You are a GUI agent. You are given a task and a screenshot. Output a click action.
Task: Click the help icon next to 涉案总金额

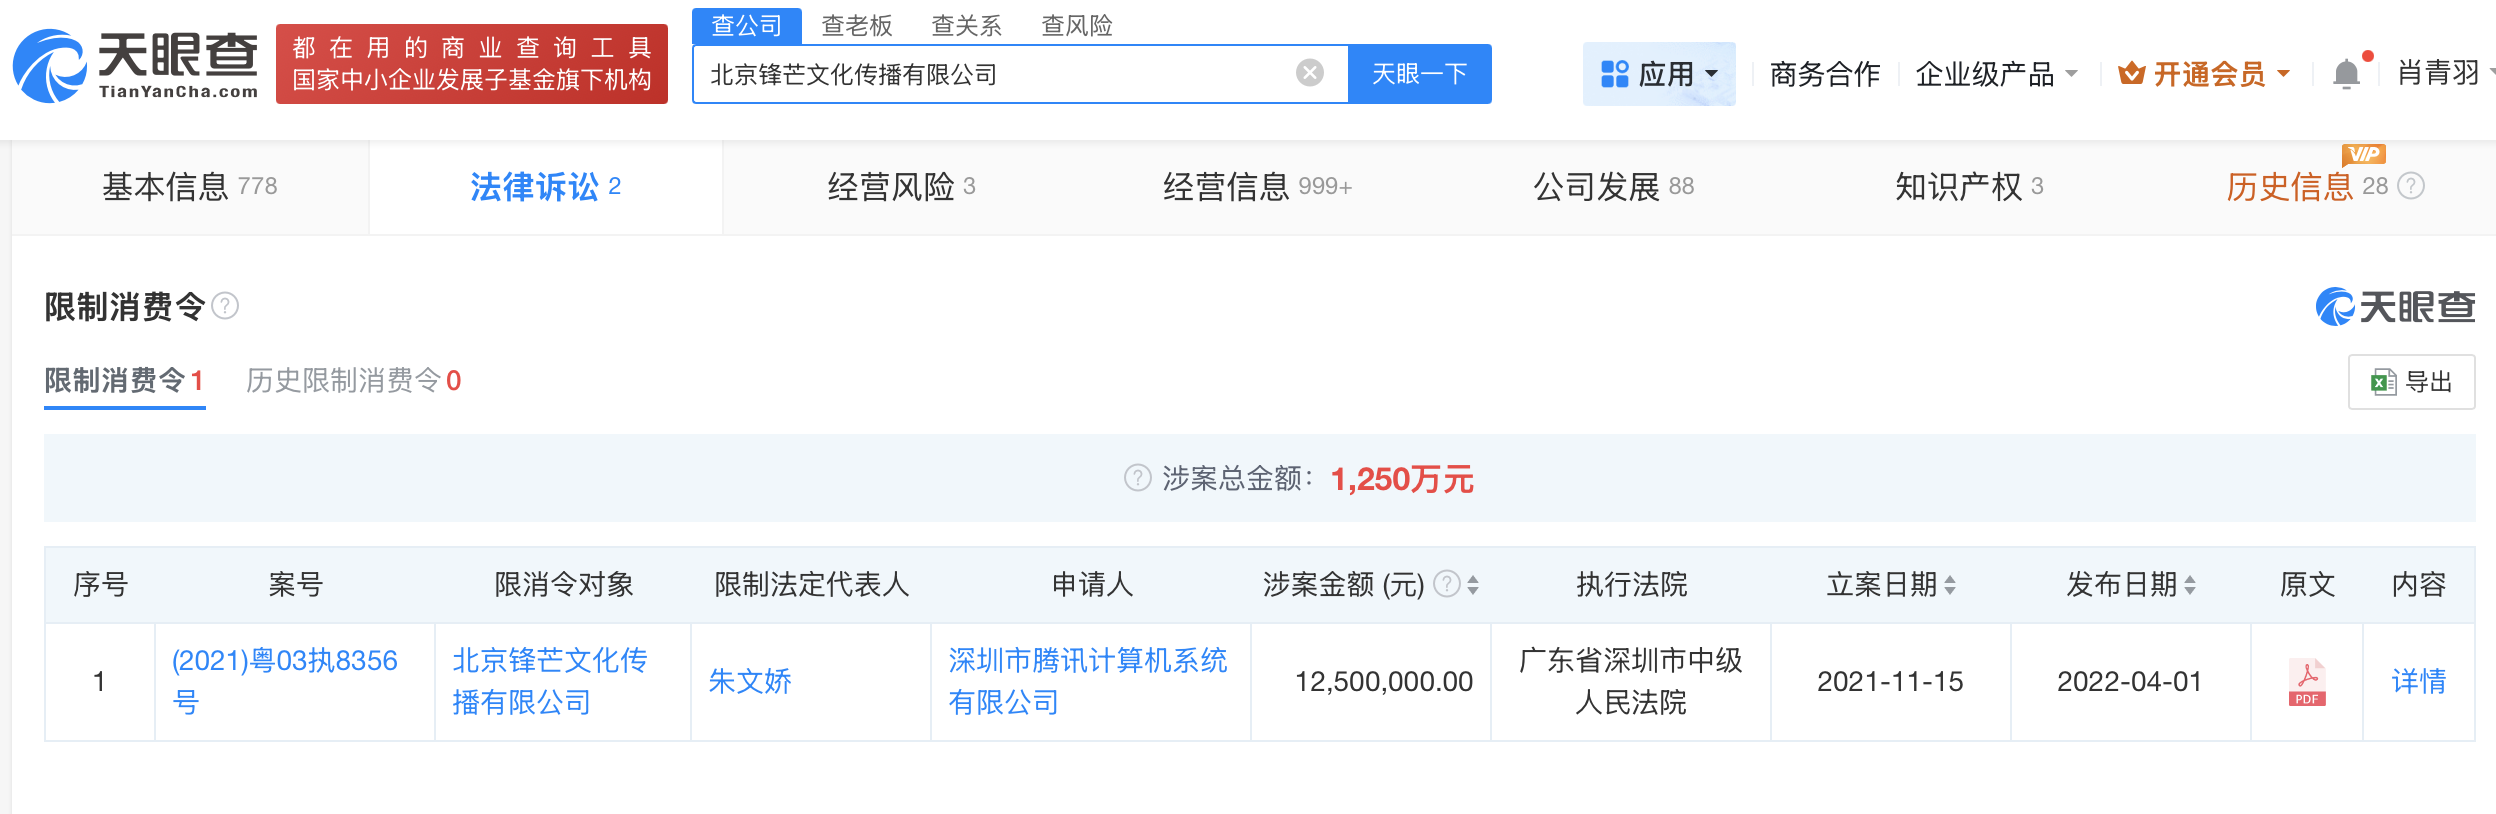[1137, 479]
